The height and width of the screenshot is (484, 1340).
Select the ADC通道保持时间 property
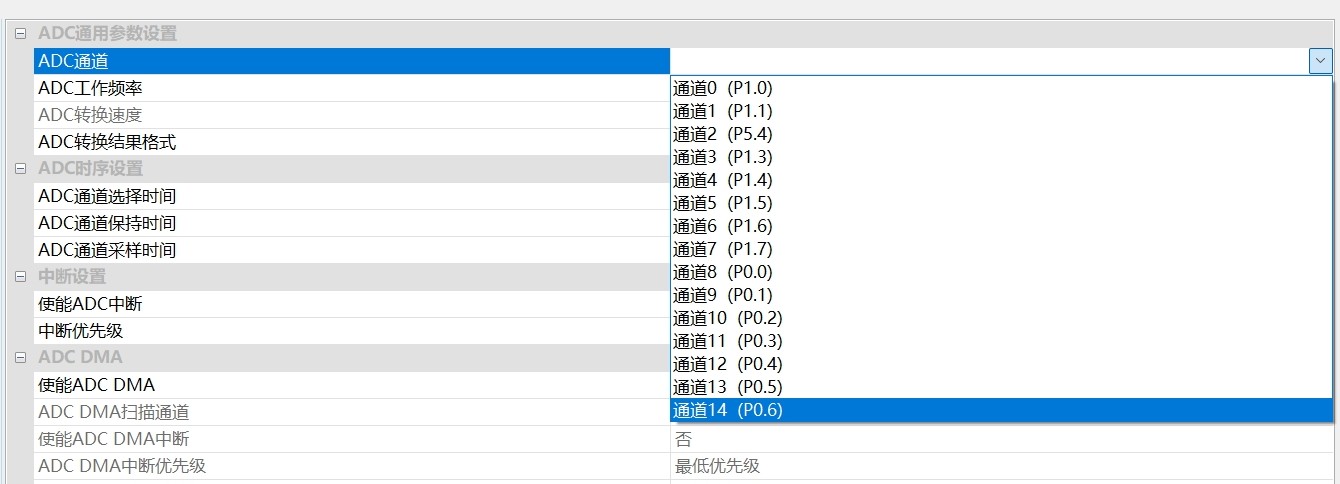pyautogui.click(x=352, y=223)
